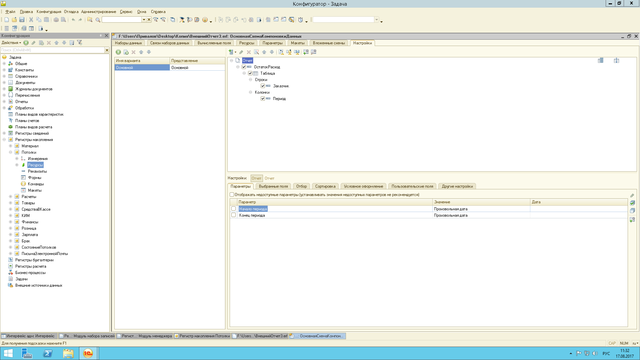The width and height of the screenshot is (640, 360).
Task: Open the Действия dropdown in Configuration panel
Action: pos(11,42)
